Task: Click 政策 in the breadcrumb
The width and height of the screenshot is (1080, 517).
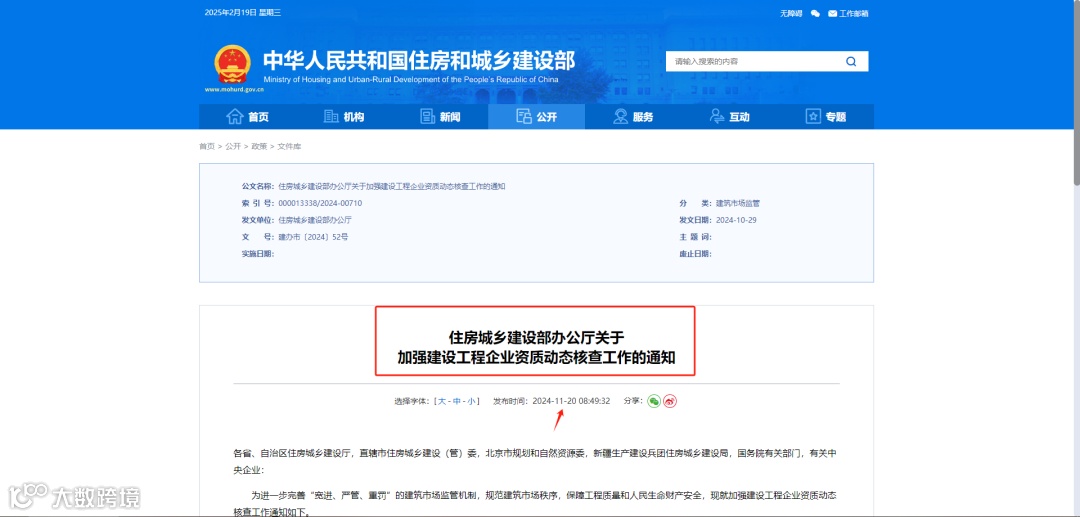Action: pyautogui.click(x=259, y=147)
